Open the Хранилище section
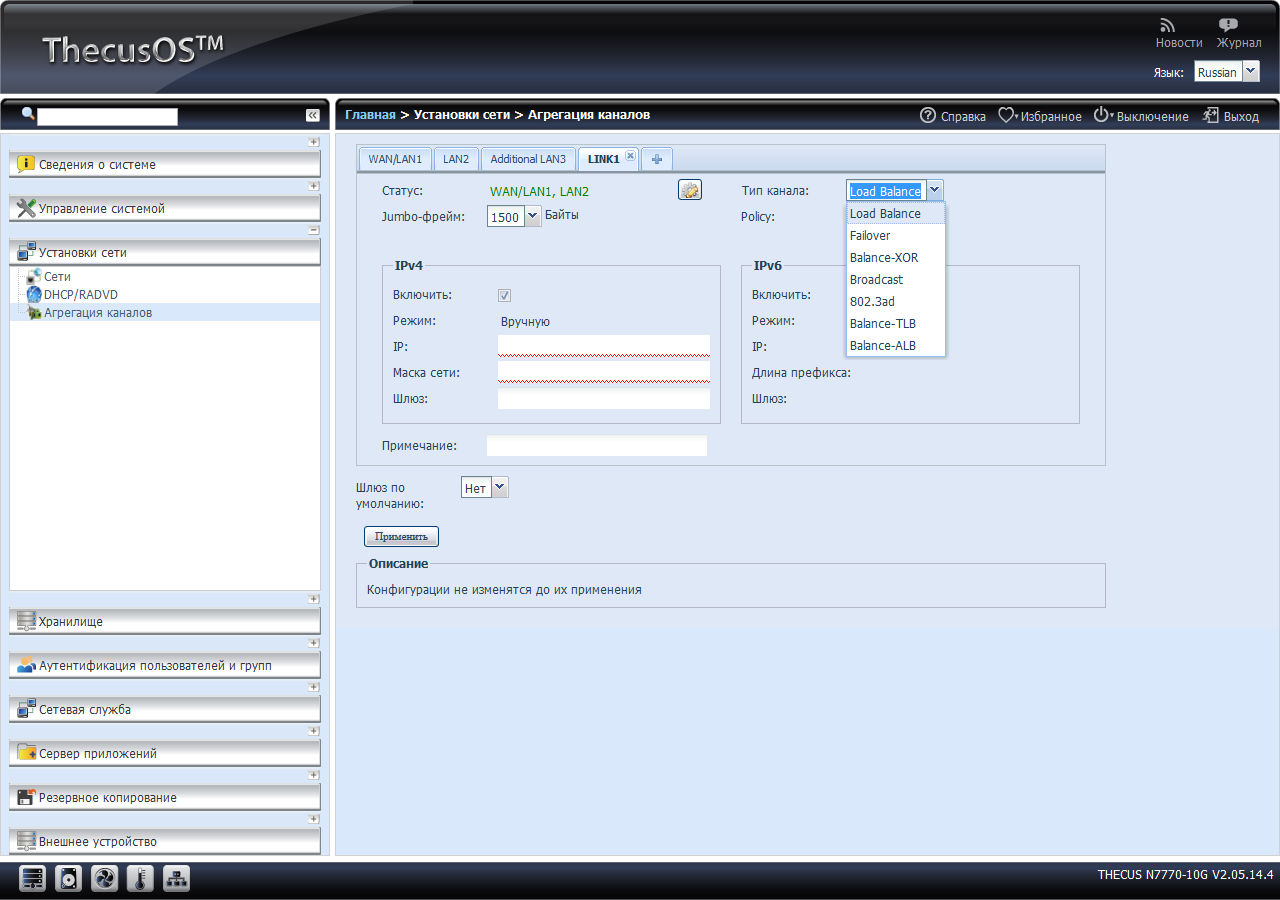1280x900 pixels. (165, 622)
